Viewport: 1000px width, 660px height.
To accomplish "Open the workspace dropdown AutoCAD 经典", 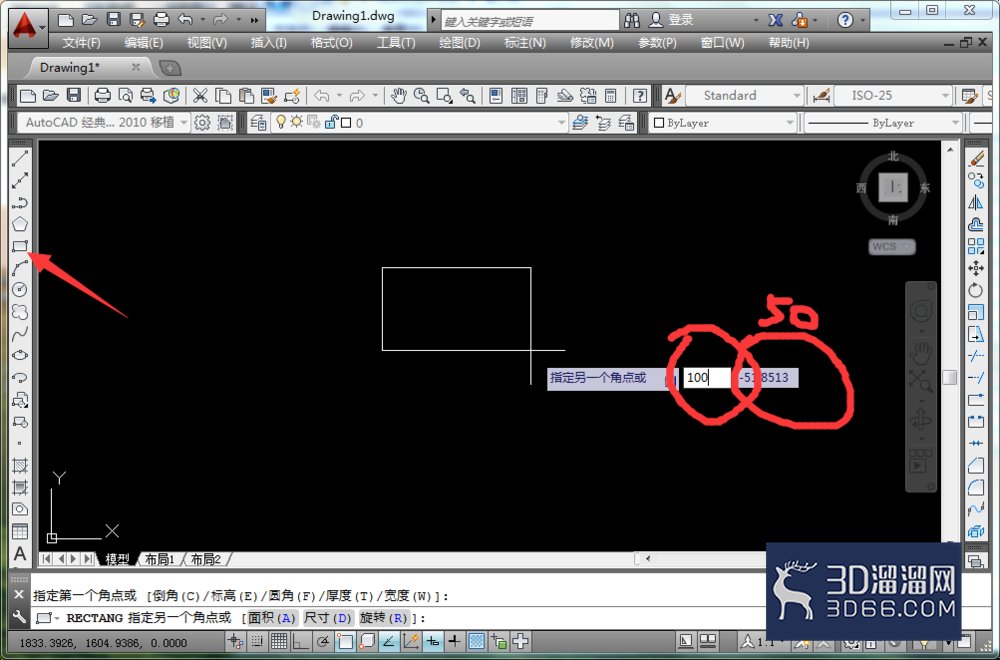I will click(103, 122).
